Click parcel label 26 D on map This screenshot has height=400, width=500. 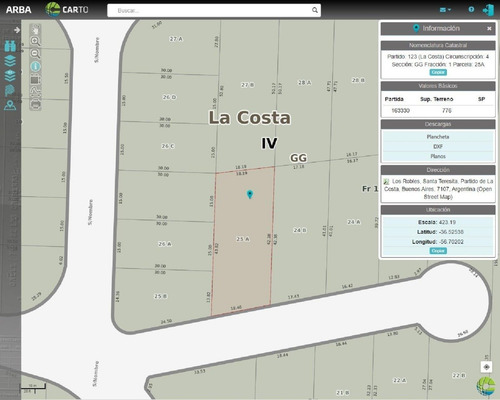tap(169, 97)
